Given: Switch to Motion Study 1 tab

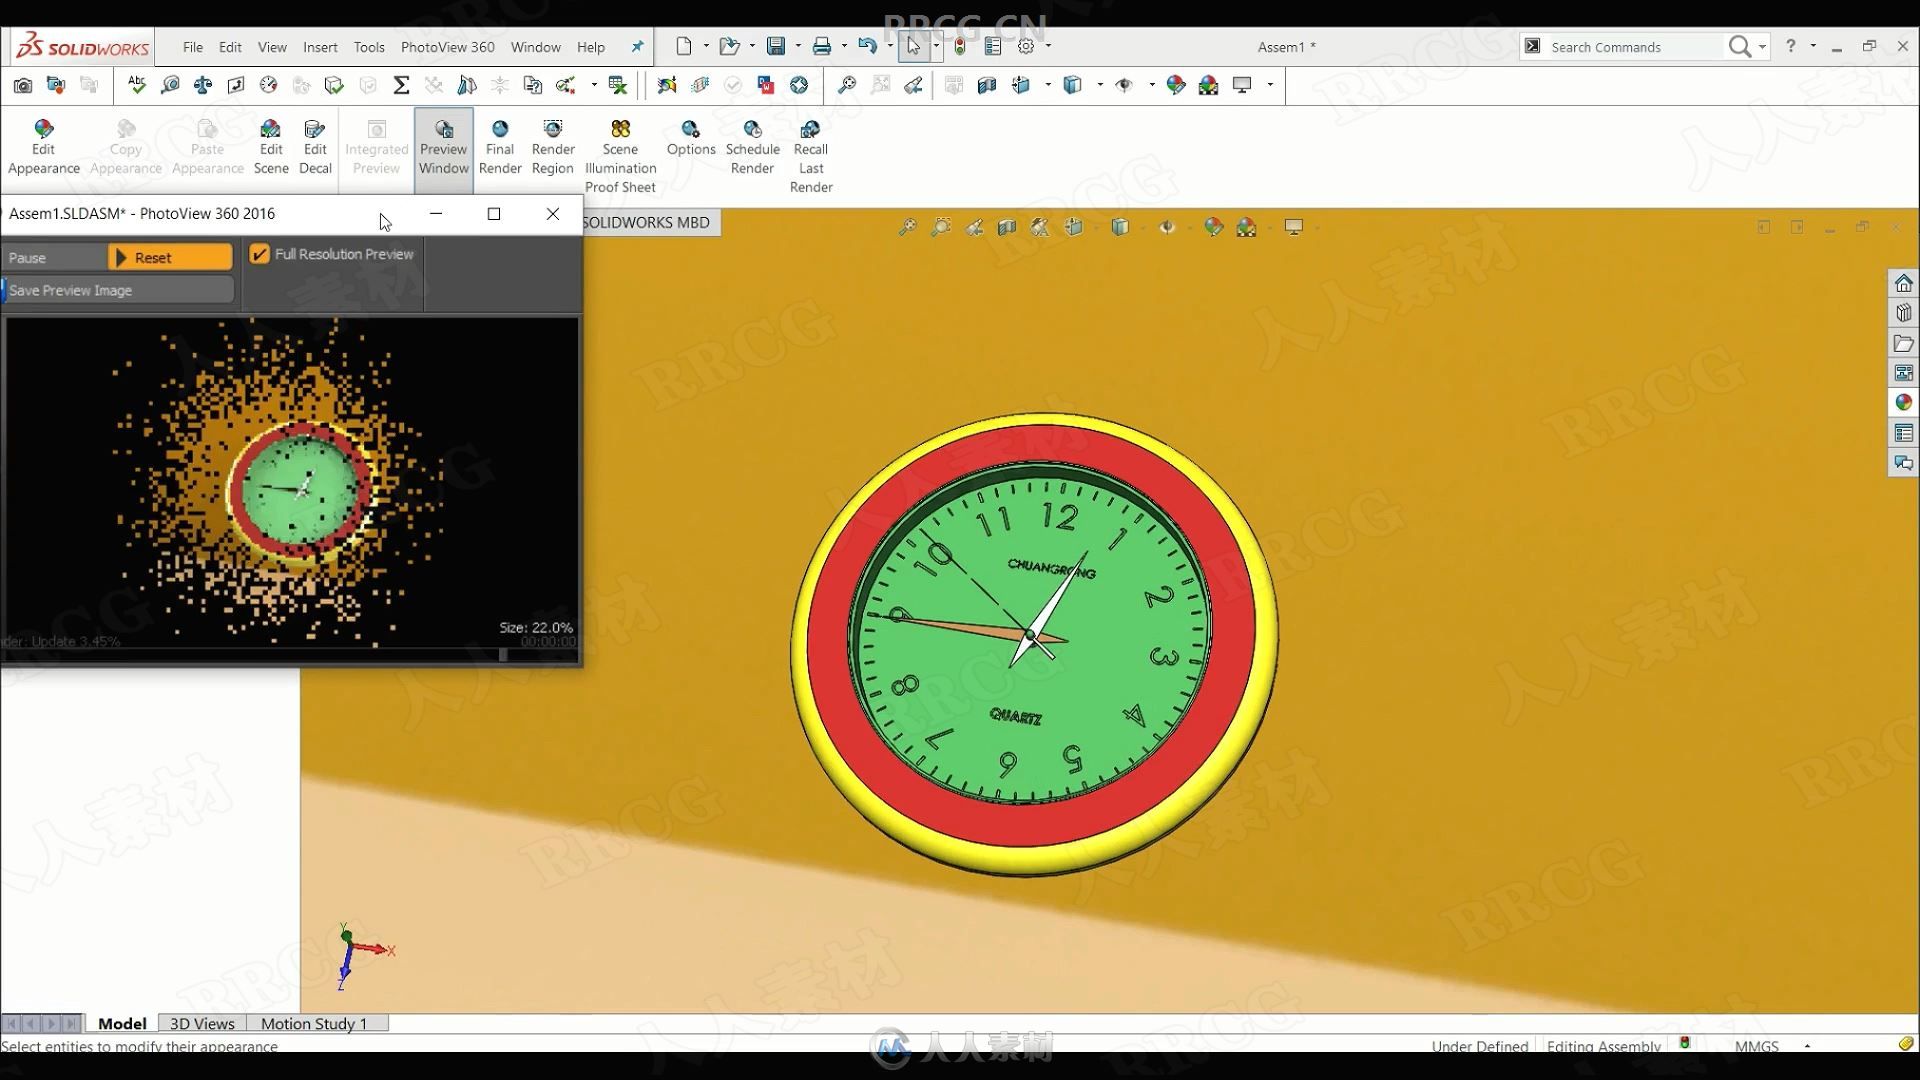Looking at the screenshot, I should point(313,1023).
